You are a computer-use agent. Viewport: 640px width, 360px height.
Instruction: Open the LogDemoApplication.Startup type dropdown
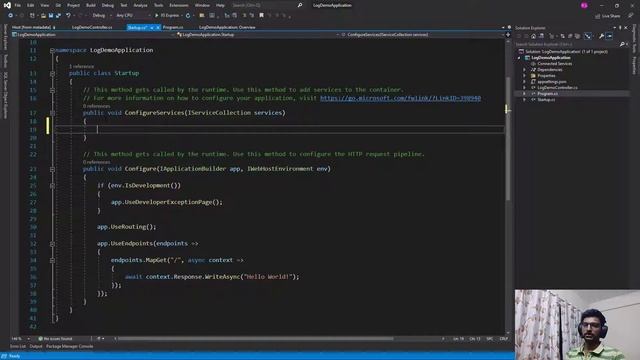[258, 35]
